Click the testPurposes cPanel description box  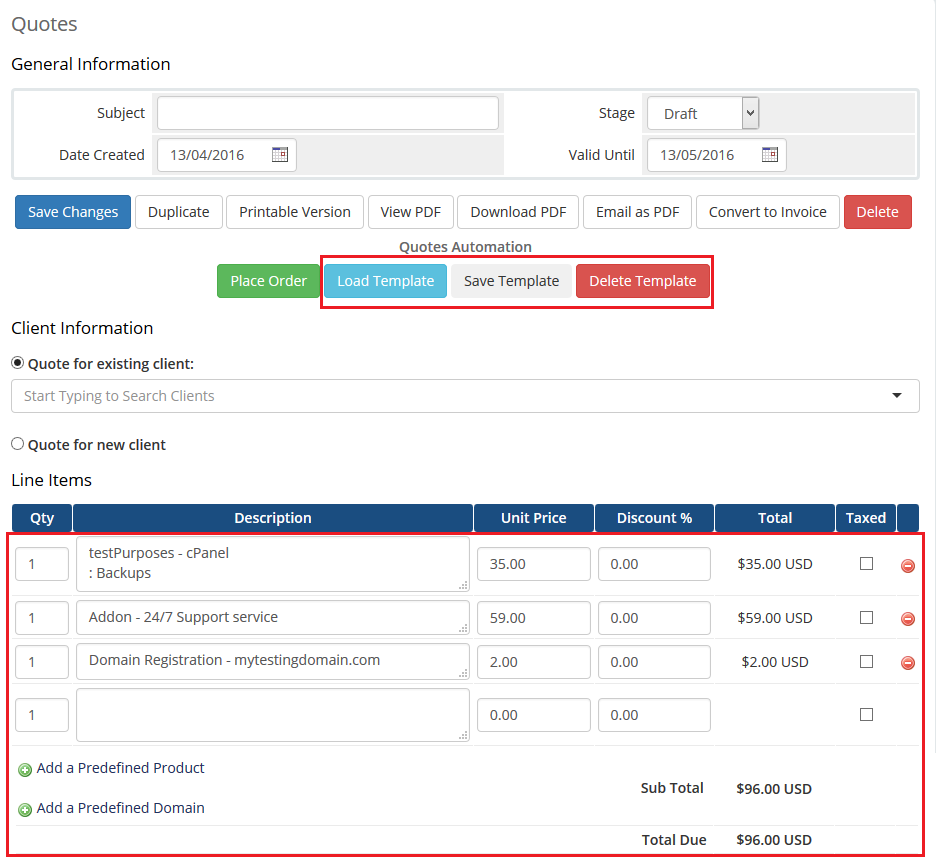pos(273,564)
